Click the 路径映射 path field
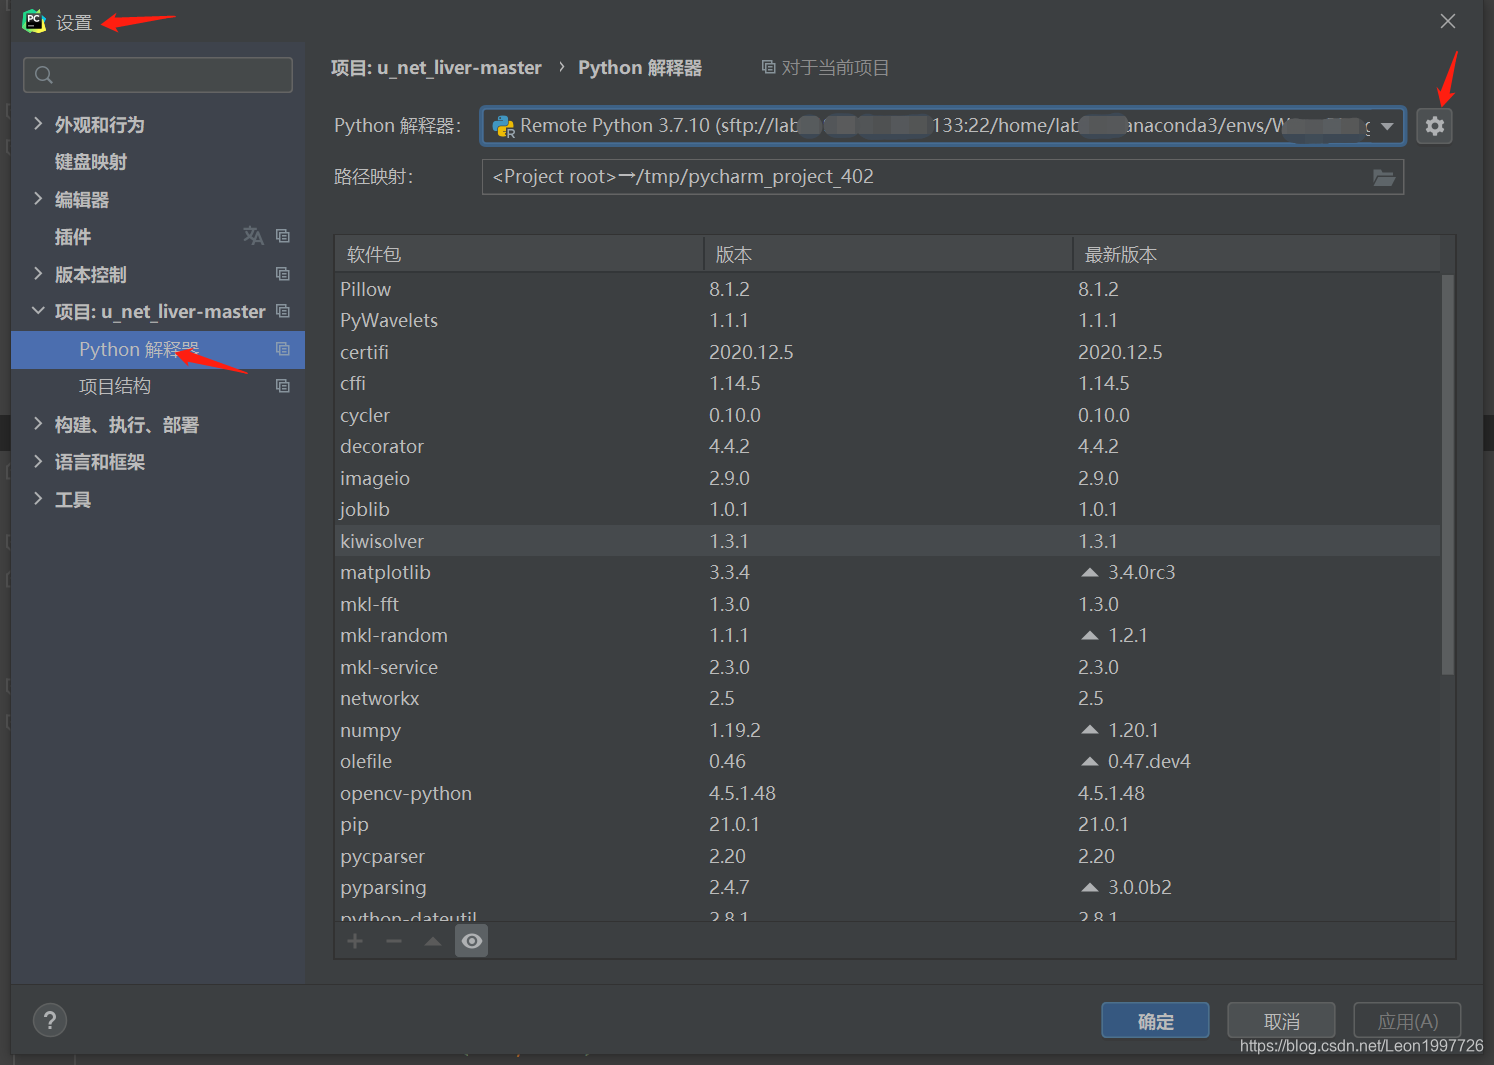The width and height of the screenshot is (1494, 1065). (x=943, y=177)
